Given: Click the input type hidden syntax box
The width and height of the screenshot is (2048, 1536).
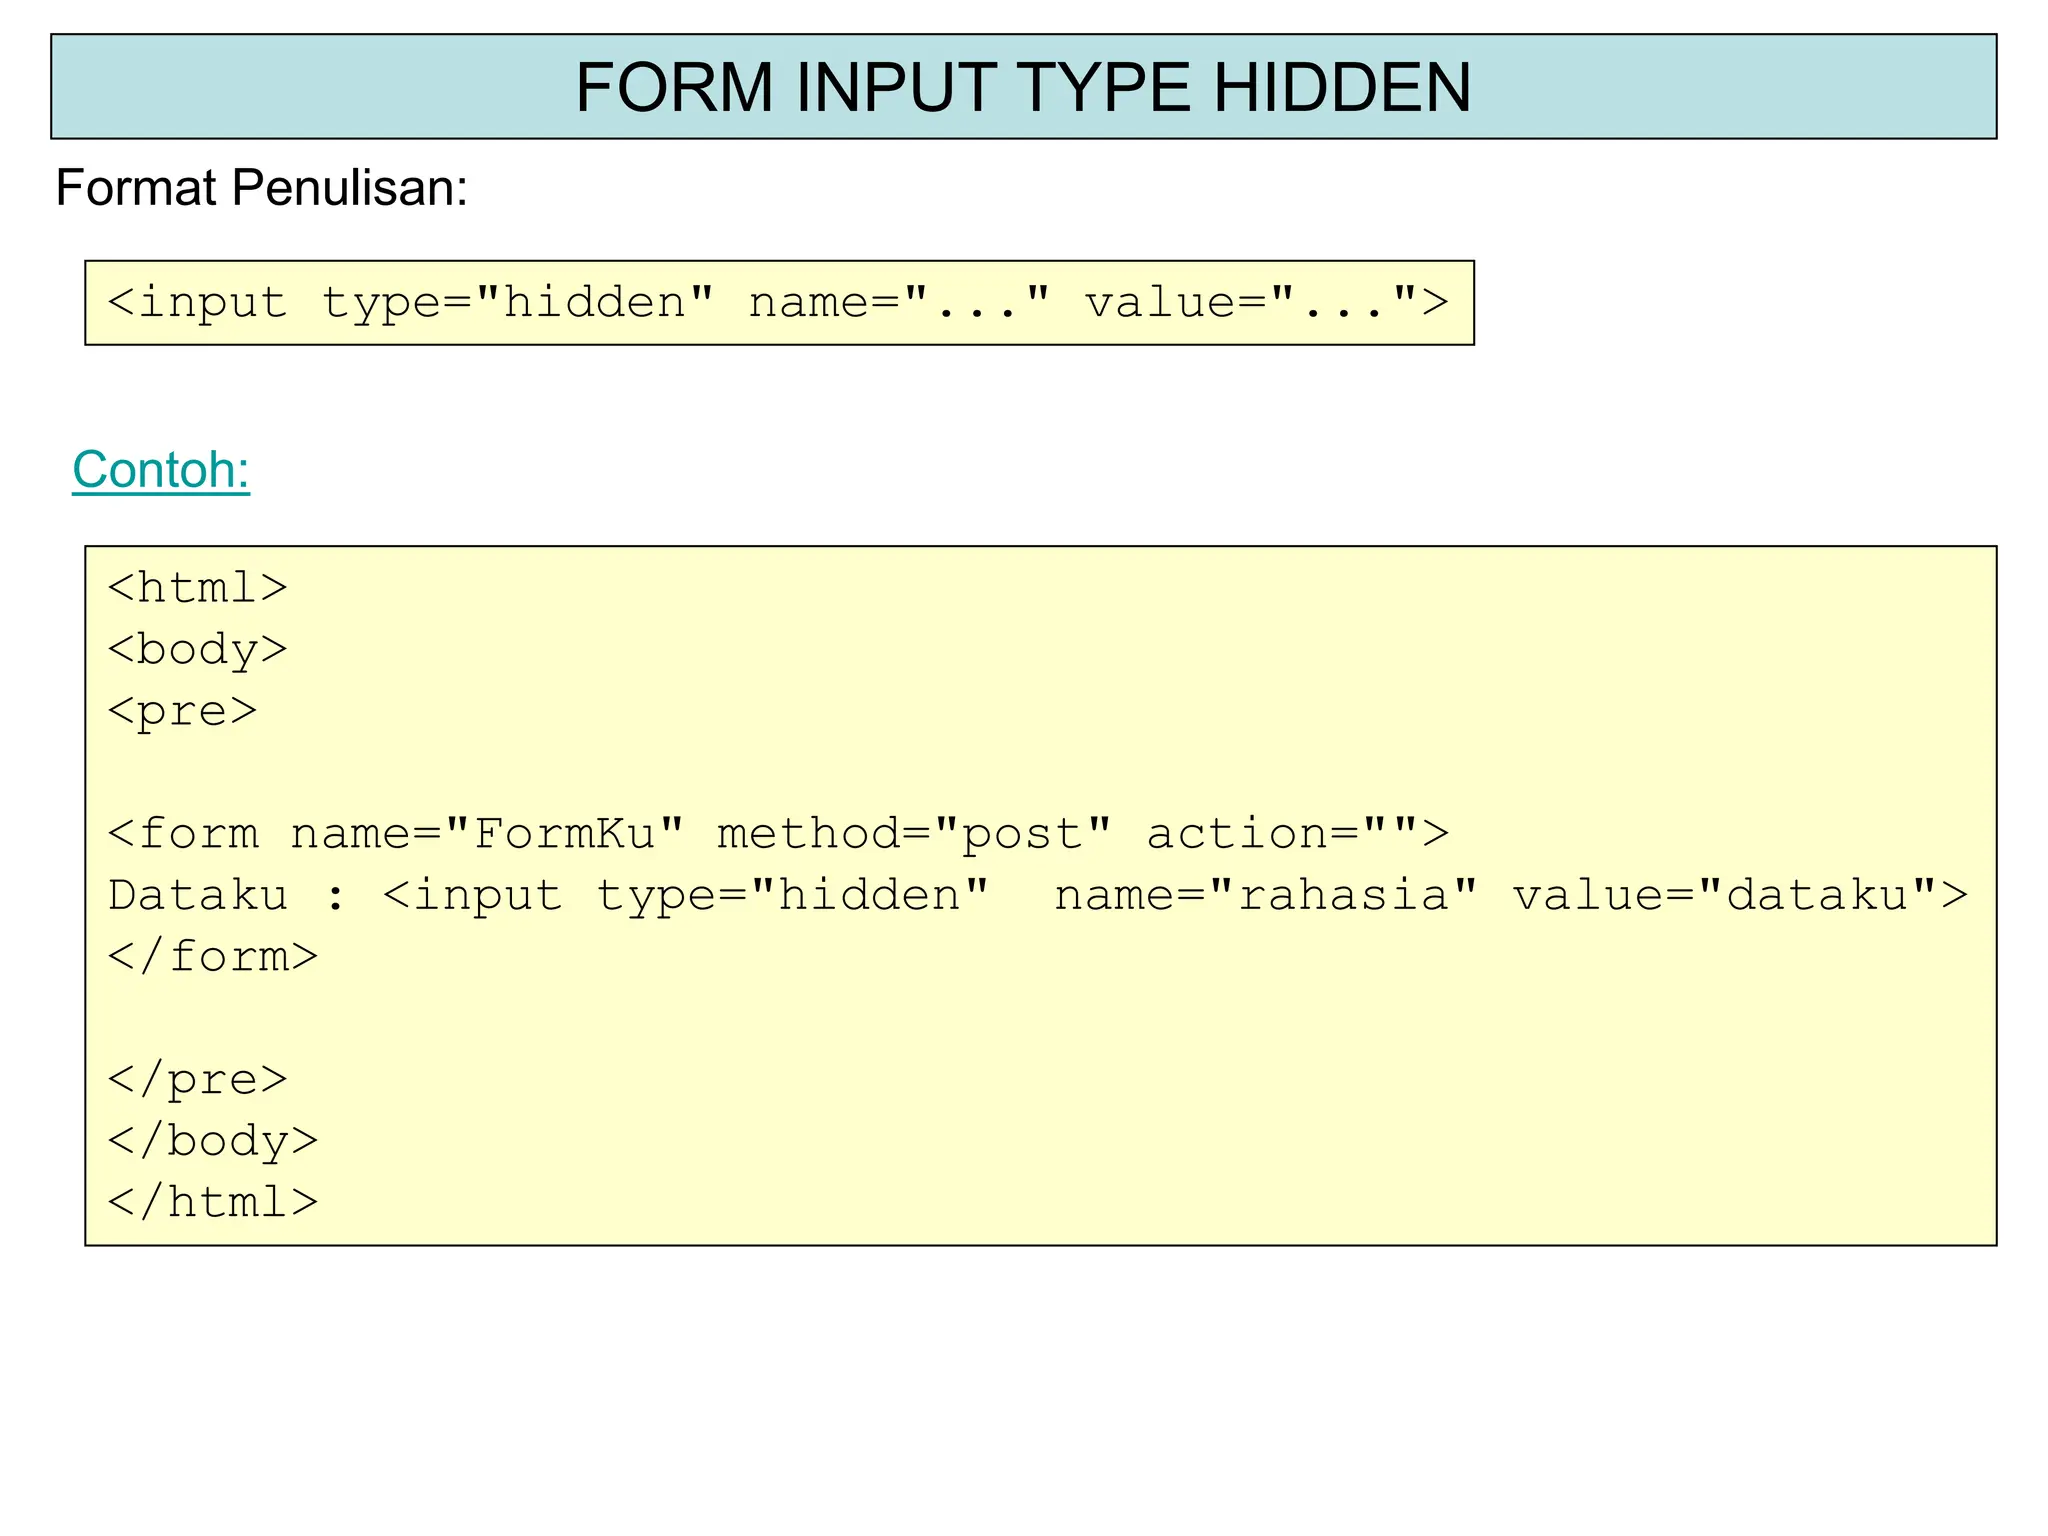Looking at the screenshot, I should pos(778,303).
